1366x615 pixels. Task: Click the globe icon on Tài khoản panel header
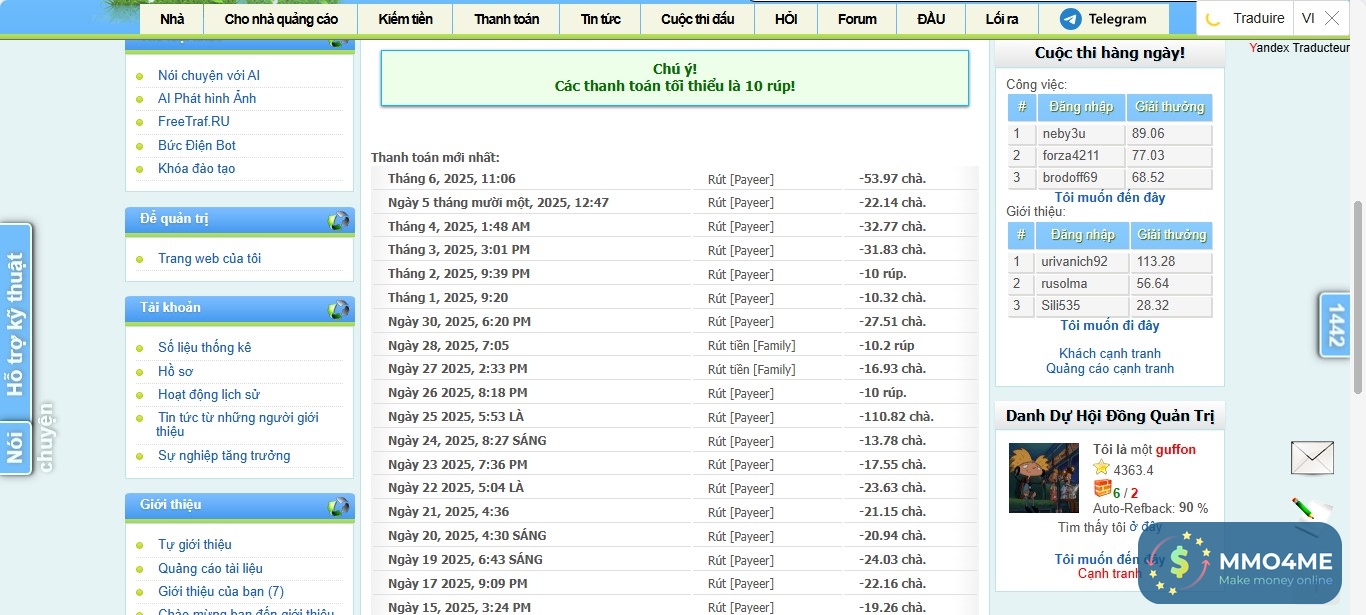click(x=339, y=308)
